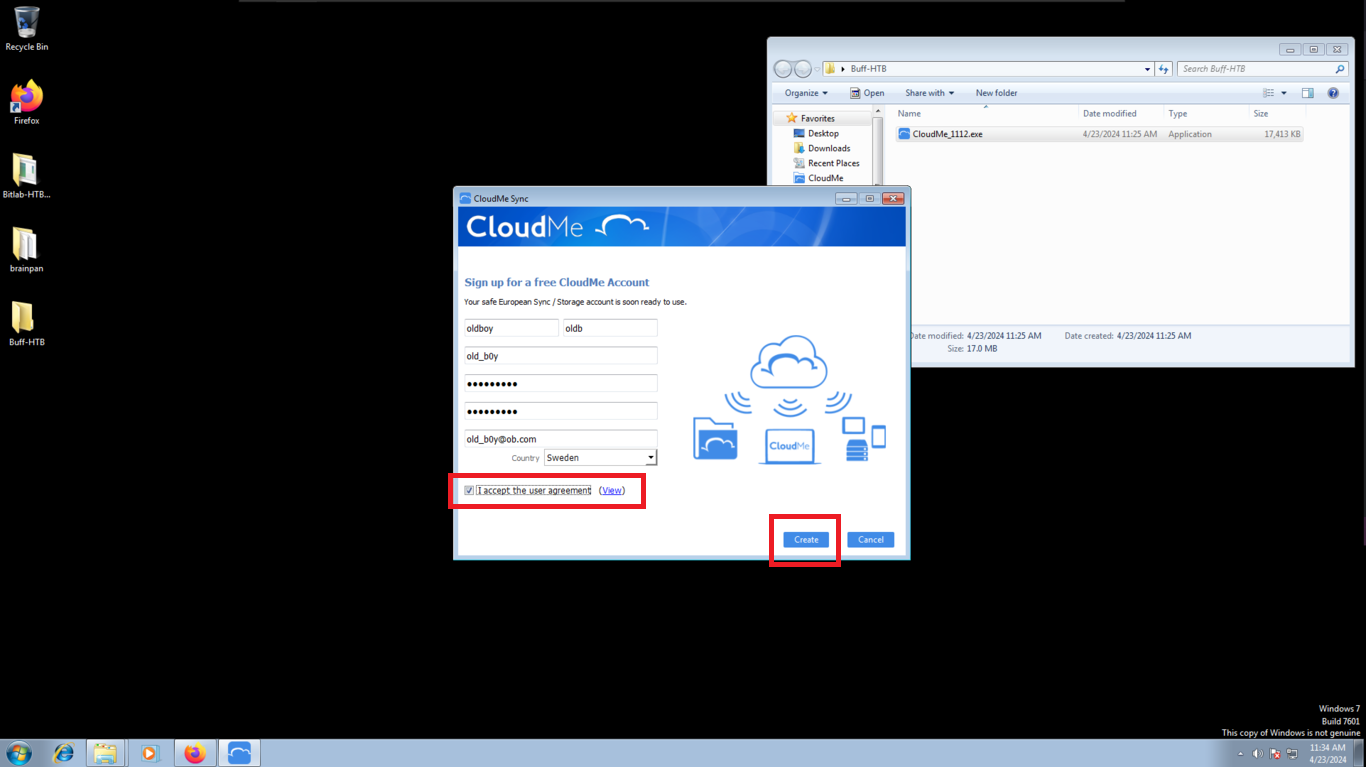The height and width of the screenshot is (767, 1366).
Task: Open the Organize menu in Explorer
Action: [806, 93]
